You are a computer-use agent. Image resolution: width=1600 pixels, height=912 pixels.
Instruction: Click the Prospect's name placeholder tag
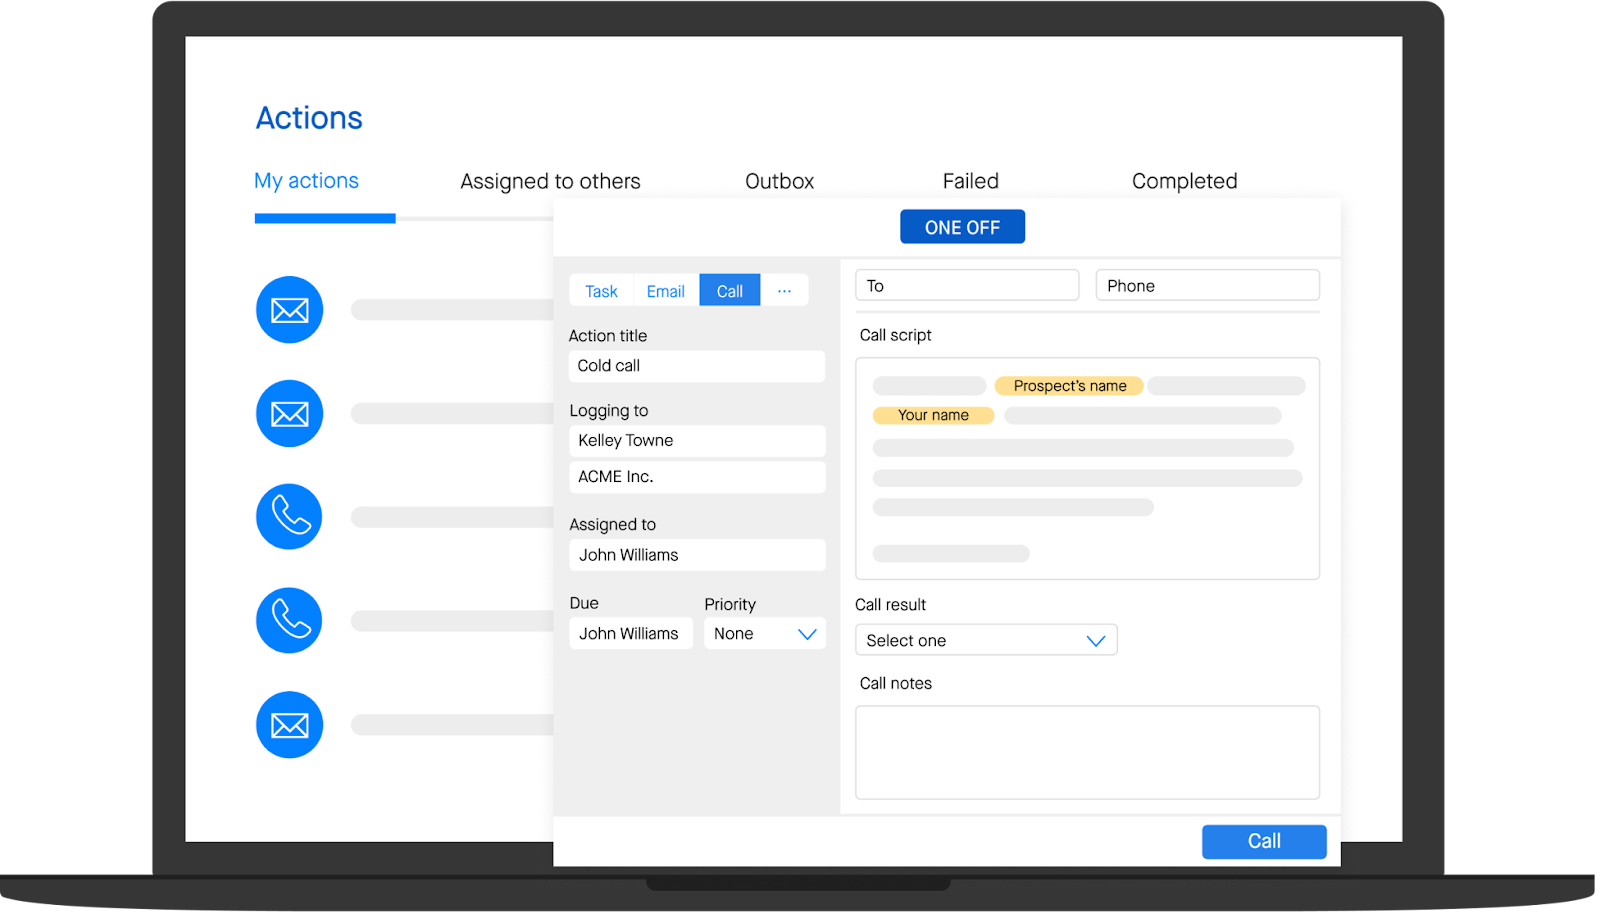point(1069,386)
